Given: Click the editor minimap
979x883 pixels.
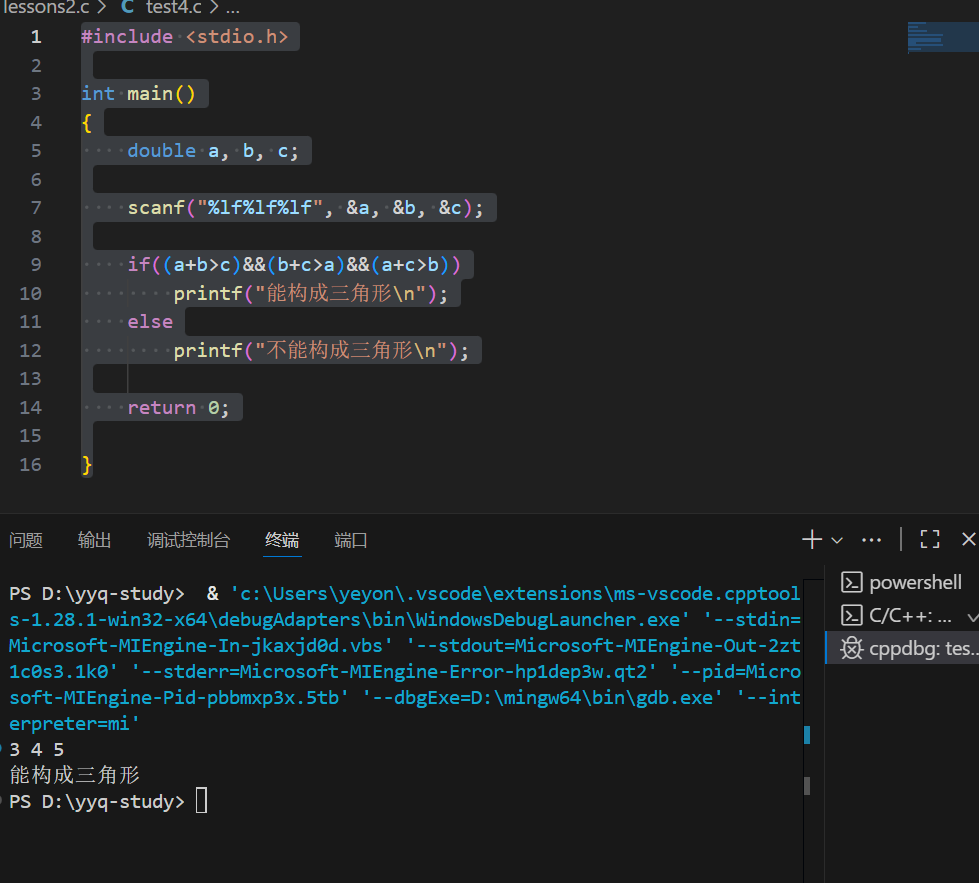Looking at the screenshot, I should click(x=943, y=37).
